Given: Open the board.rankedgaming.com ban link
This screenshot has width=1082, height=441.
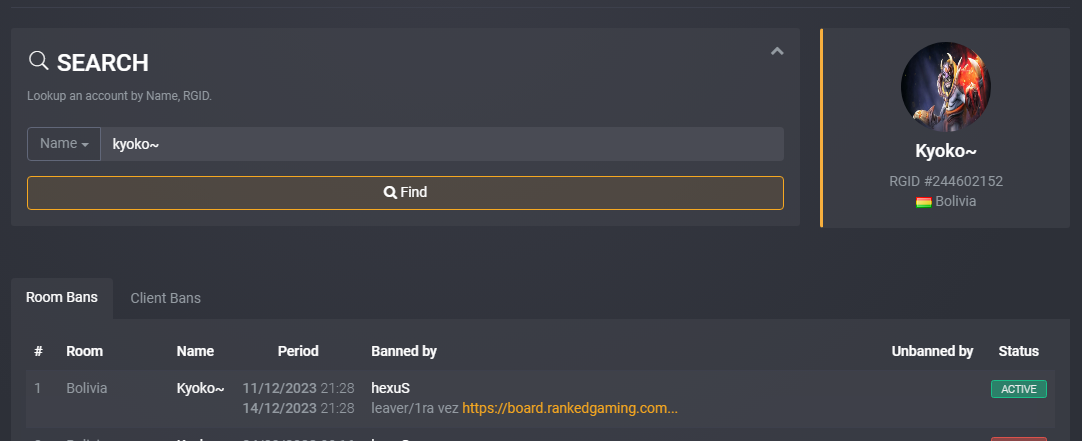Looking at the screenshot, I should [x=570, y=408].
